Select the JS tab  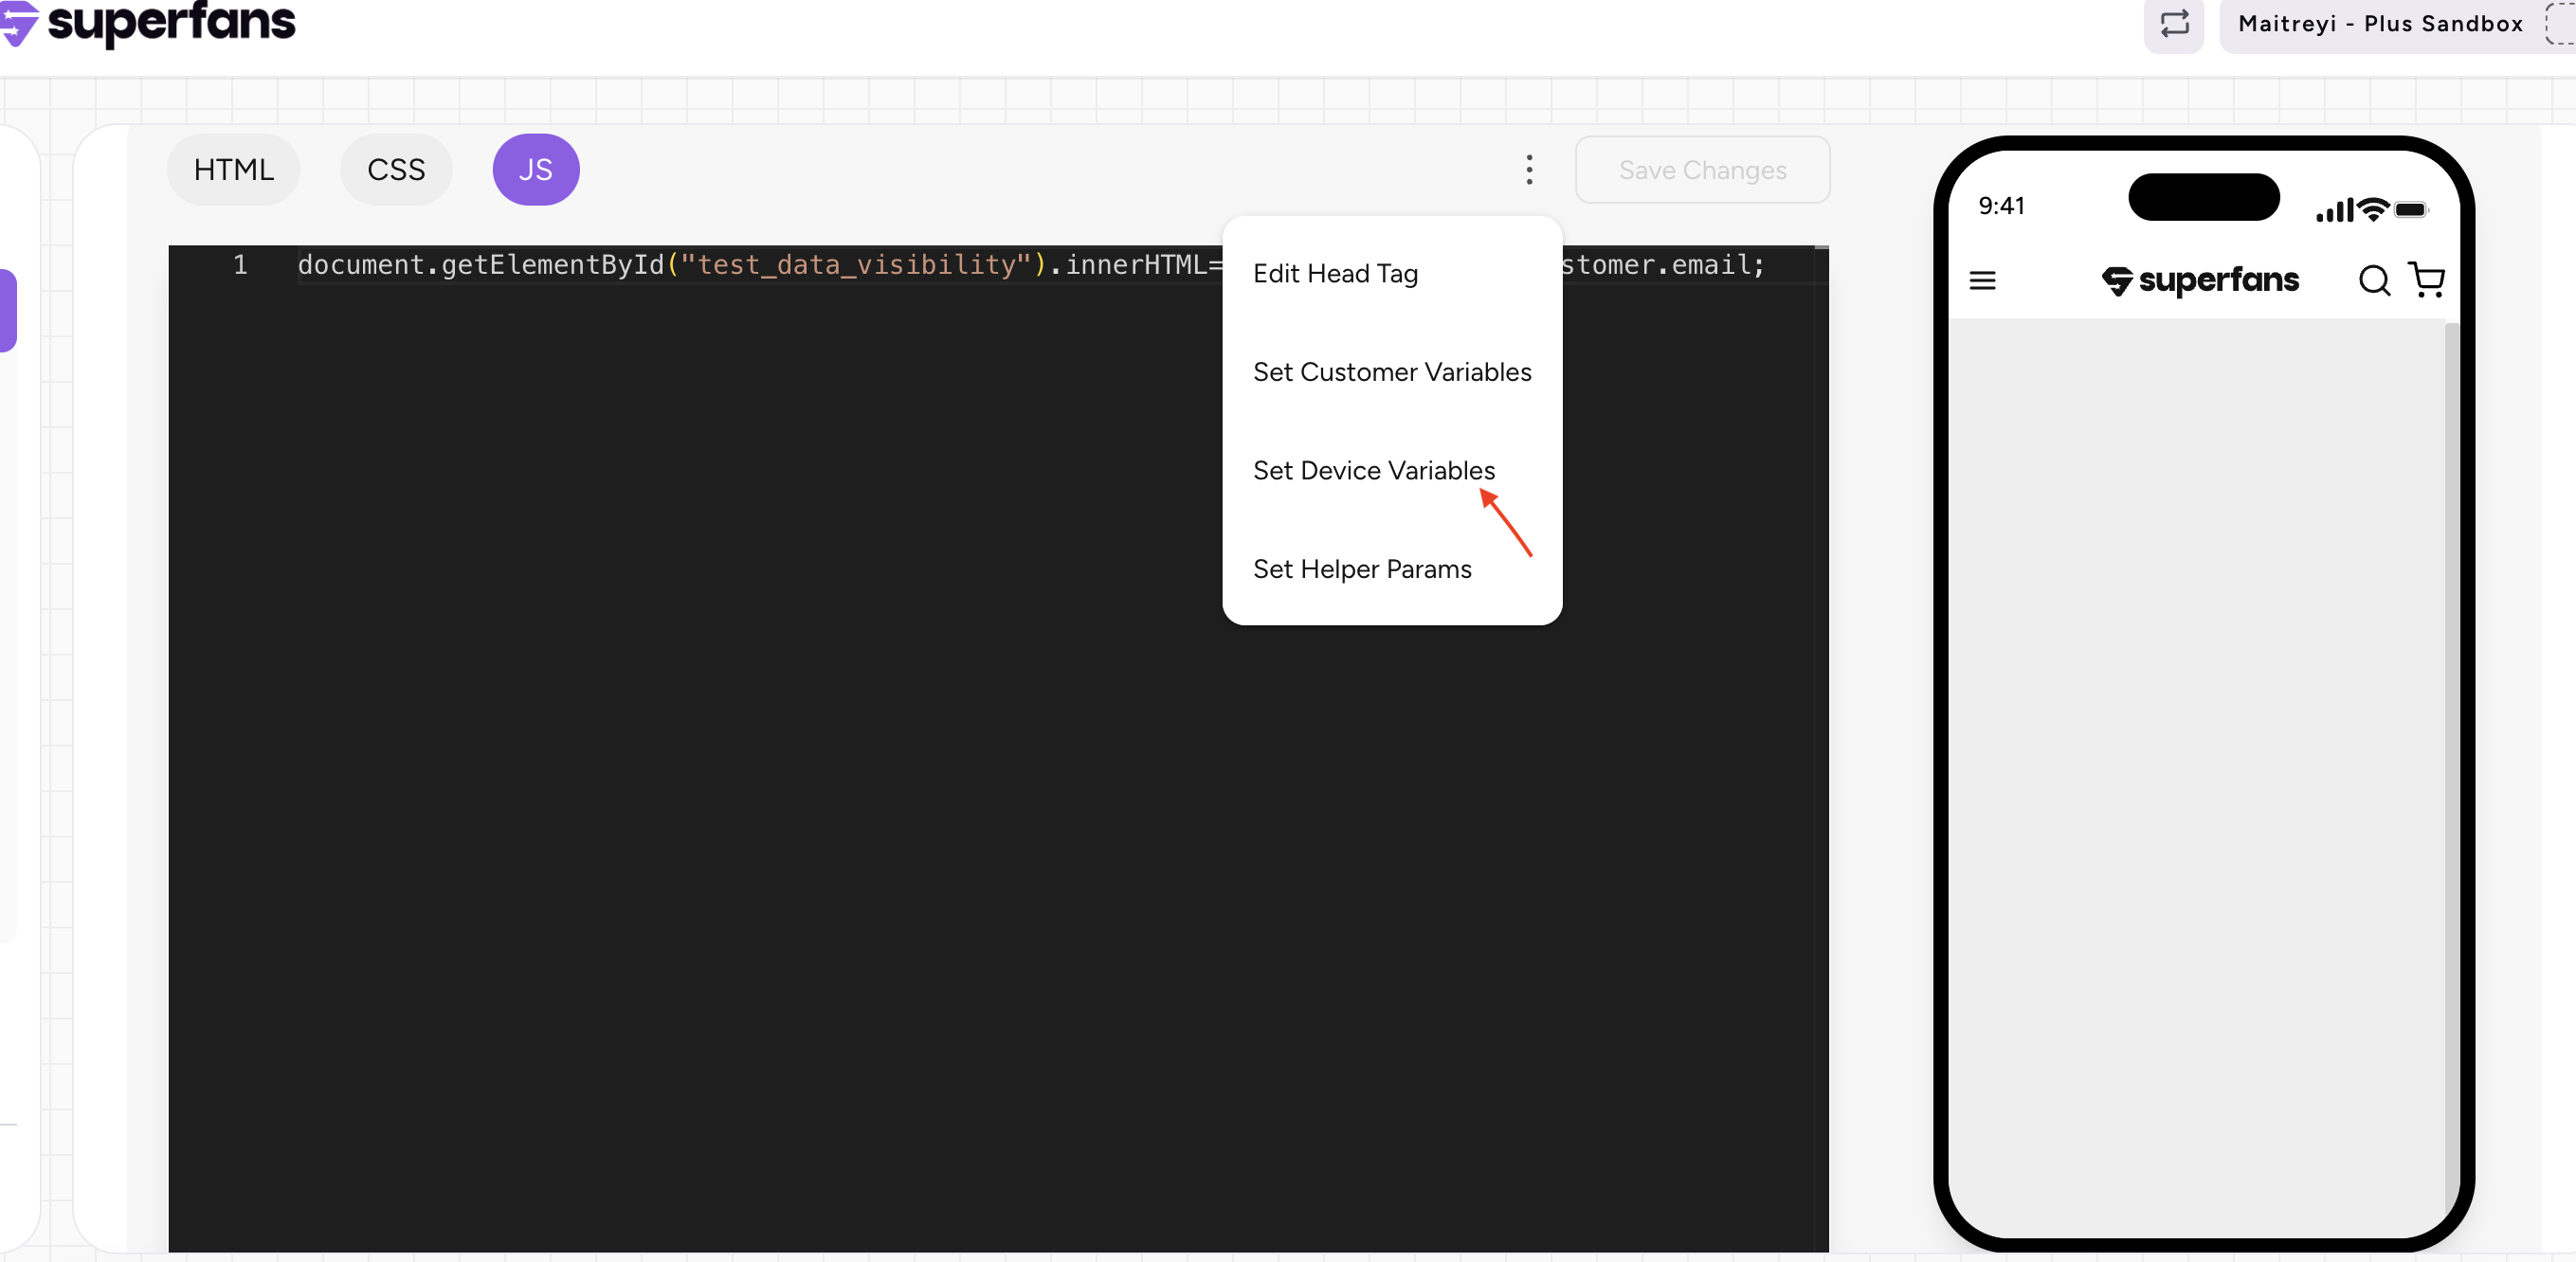[x=535, y=170]
